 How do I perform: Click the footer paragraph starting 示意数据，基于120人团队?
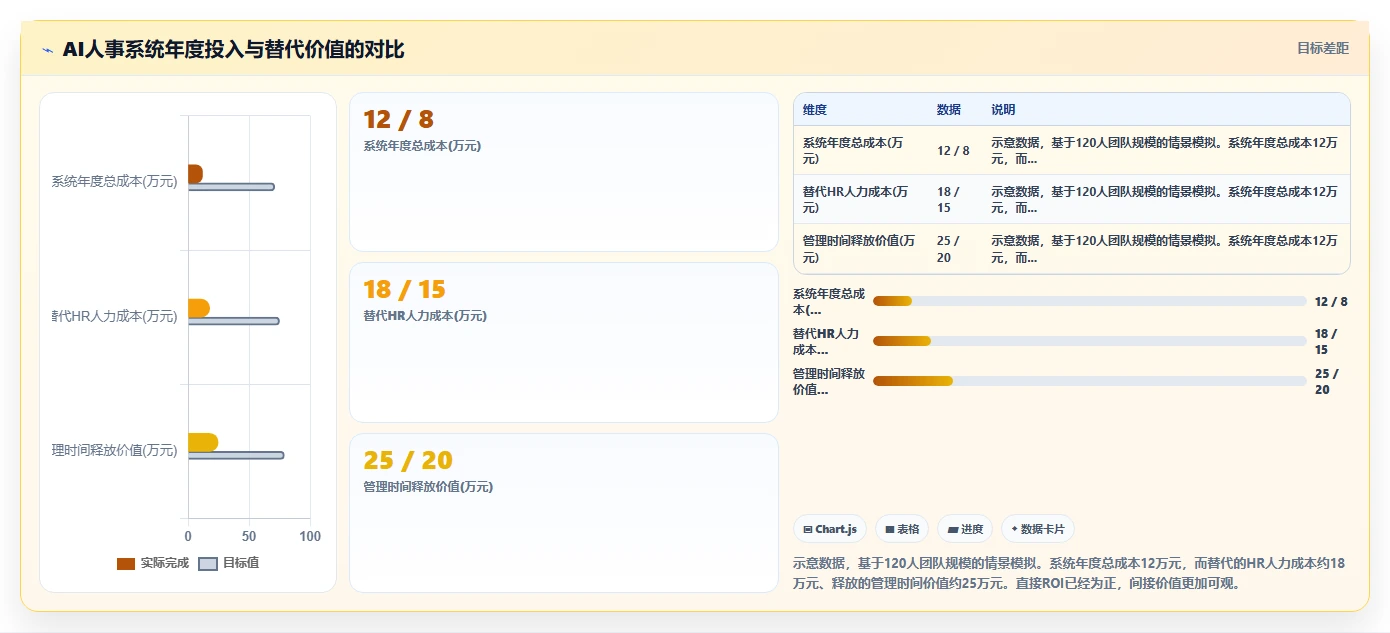pyautogui.click(x=1069, y=573)
